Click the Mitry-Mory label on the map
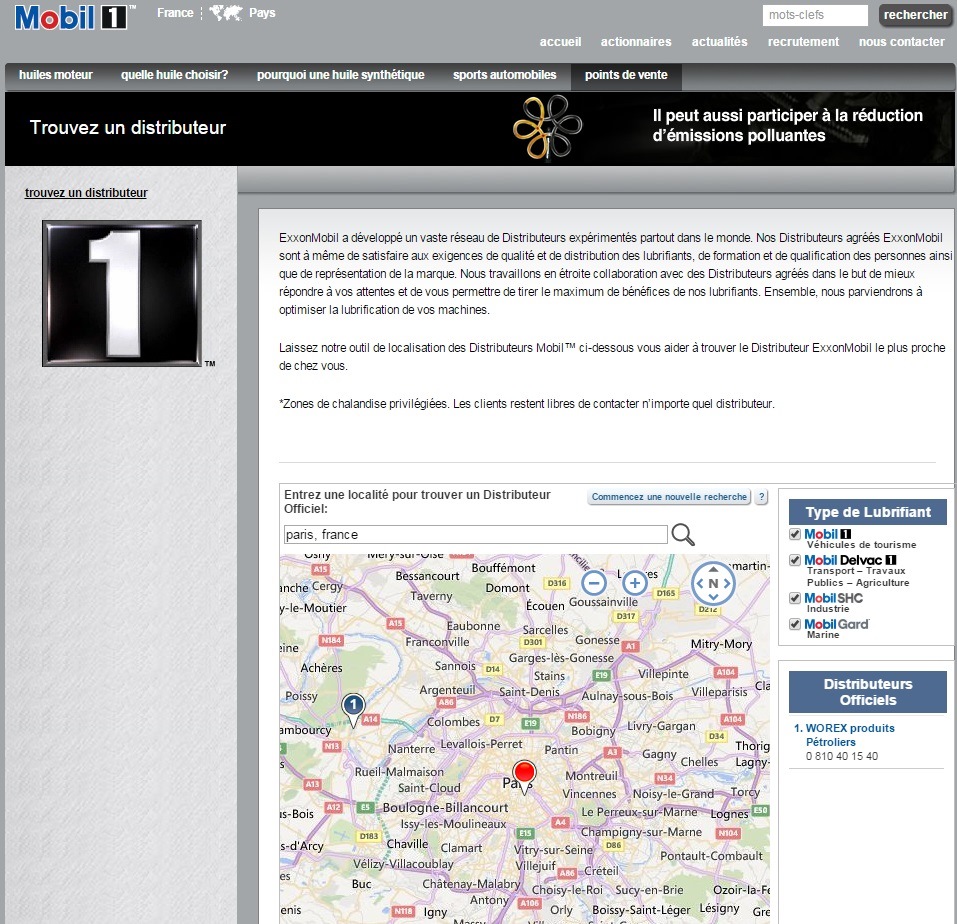The image size is (957, 924). (721, 644)
